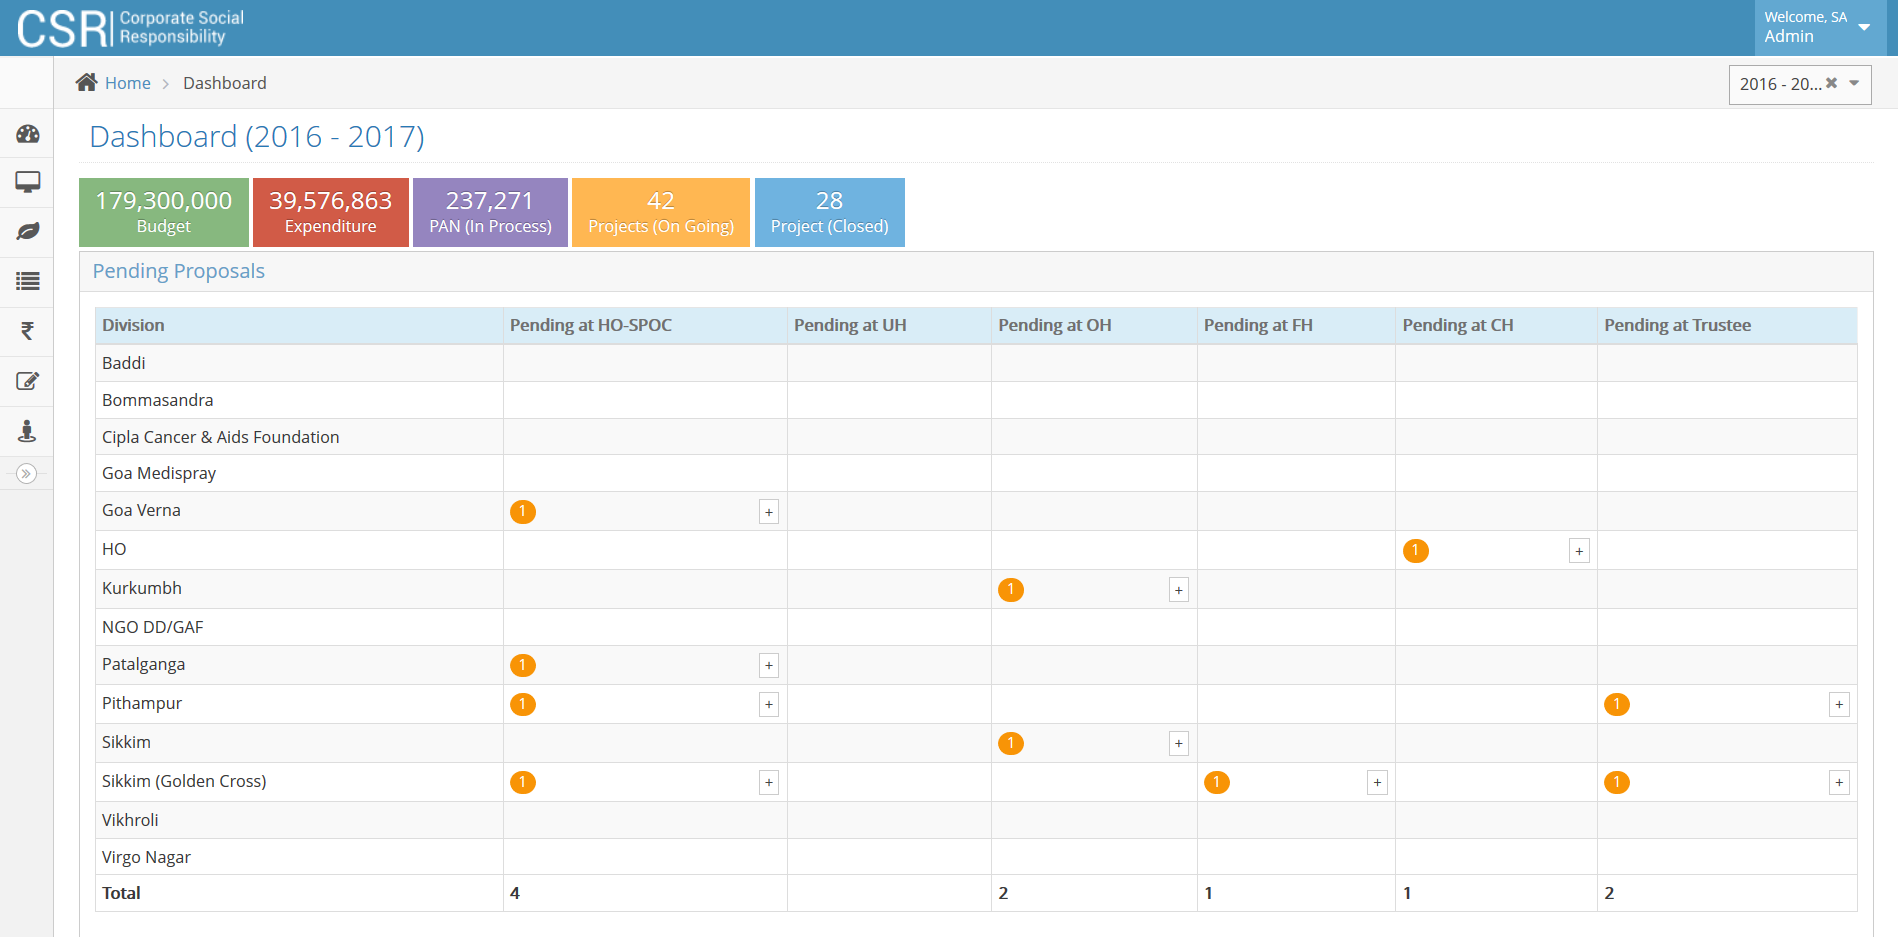Screen dimensions: 1898x937
Task: Open the edit pencil sidebar icon
Action: coord(28,381)
